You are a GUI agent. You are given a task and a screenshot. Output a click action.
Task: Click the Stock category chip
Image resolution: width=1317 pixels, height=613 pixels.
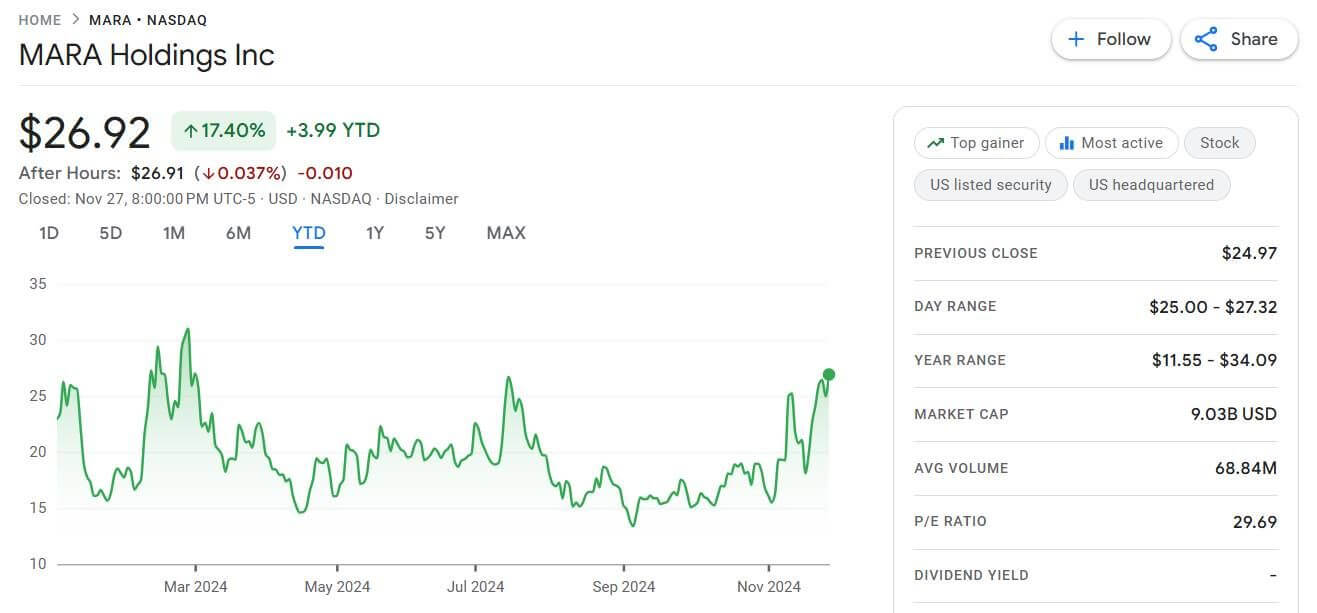click(1220, 143)
